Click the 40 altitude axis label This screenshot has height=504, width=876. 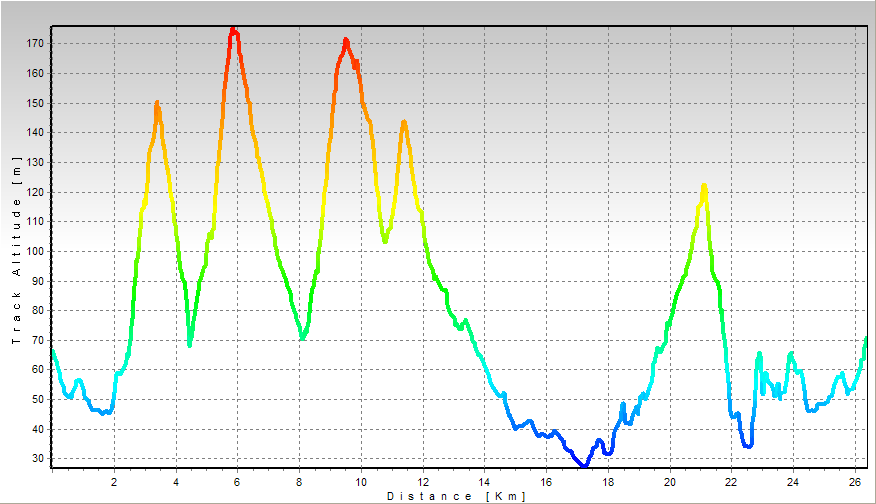coord(37,429)
